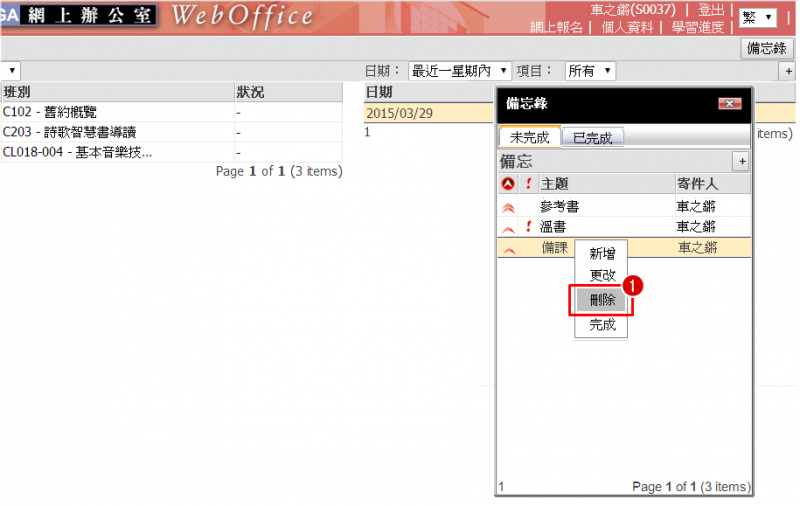
Task: Click the double-arrow priority icon for 參考書
Action: point(508,207)
